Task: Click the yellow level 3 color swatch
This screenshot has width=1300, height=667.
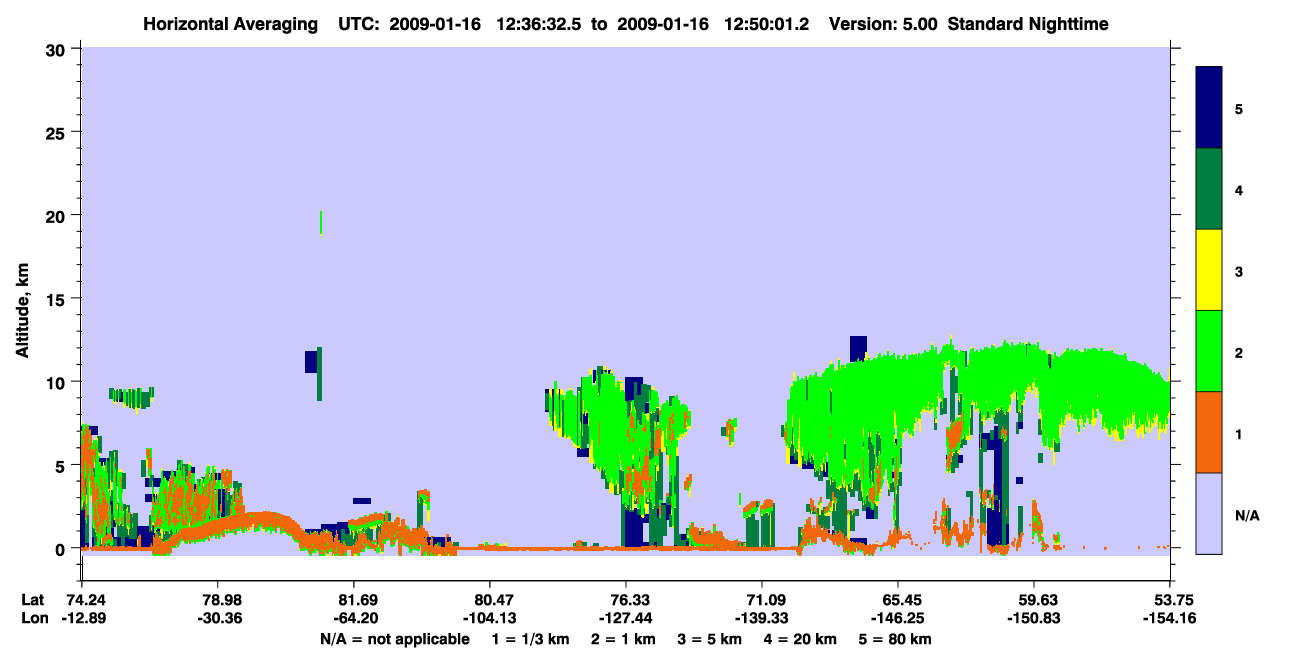Action: [x=1209, y=270]
